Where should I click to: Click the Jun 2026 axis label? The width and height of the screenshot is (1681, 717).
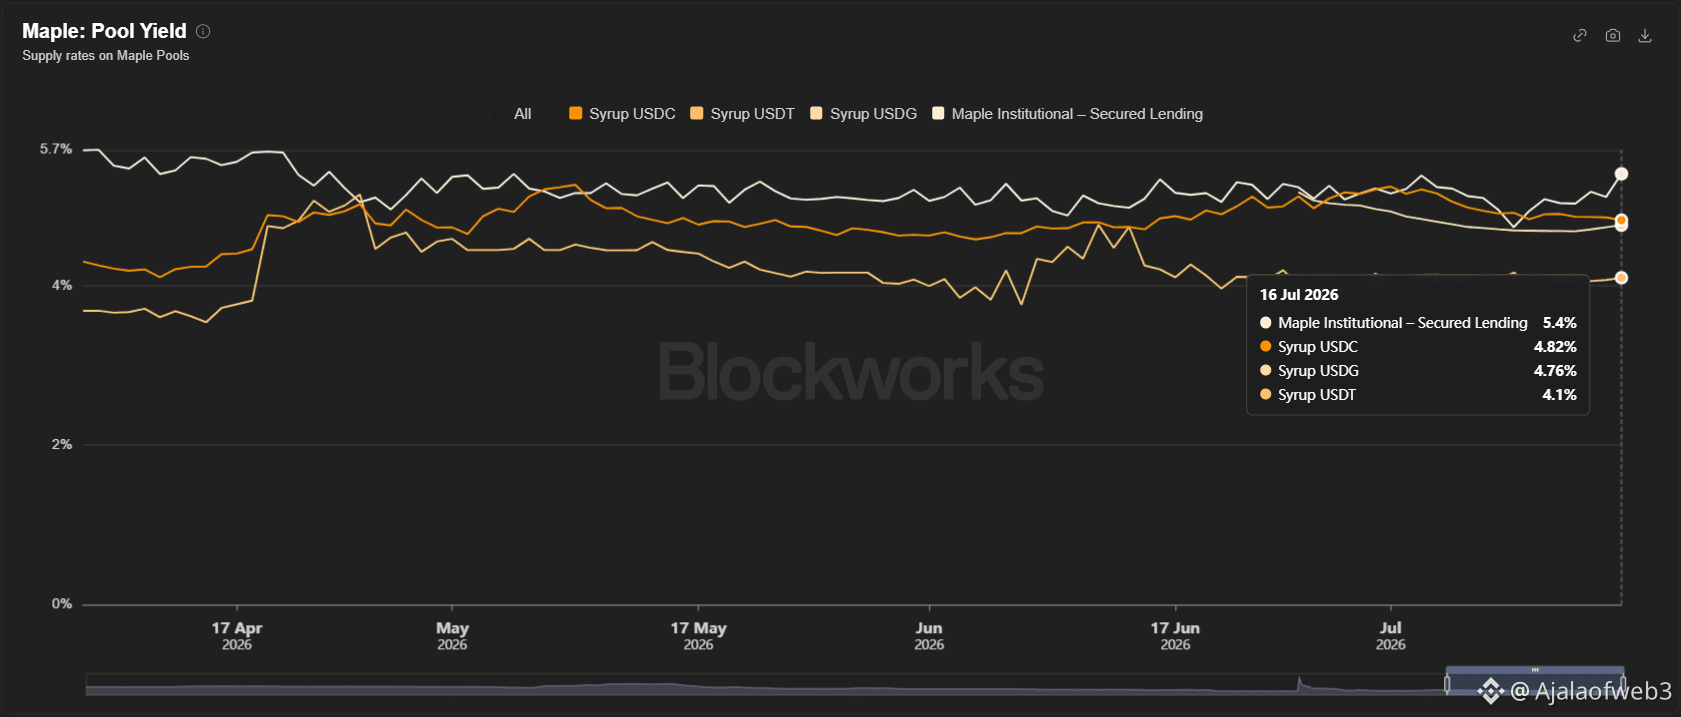(929, 636)
